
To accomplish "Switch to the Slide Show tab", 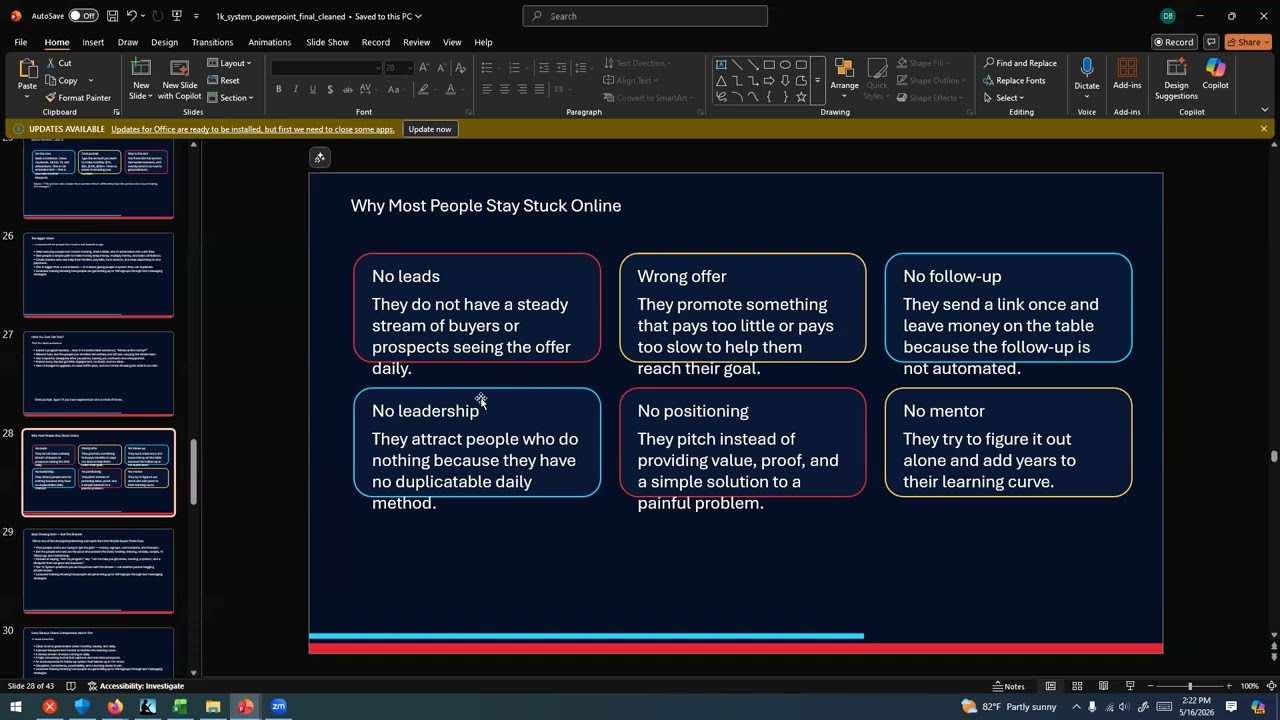I will pos(327,42).
